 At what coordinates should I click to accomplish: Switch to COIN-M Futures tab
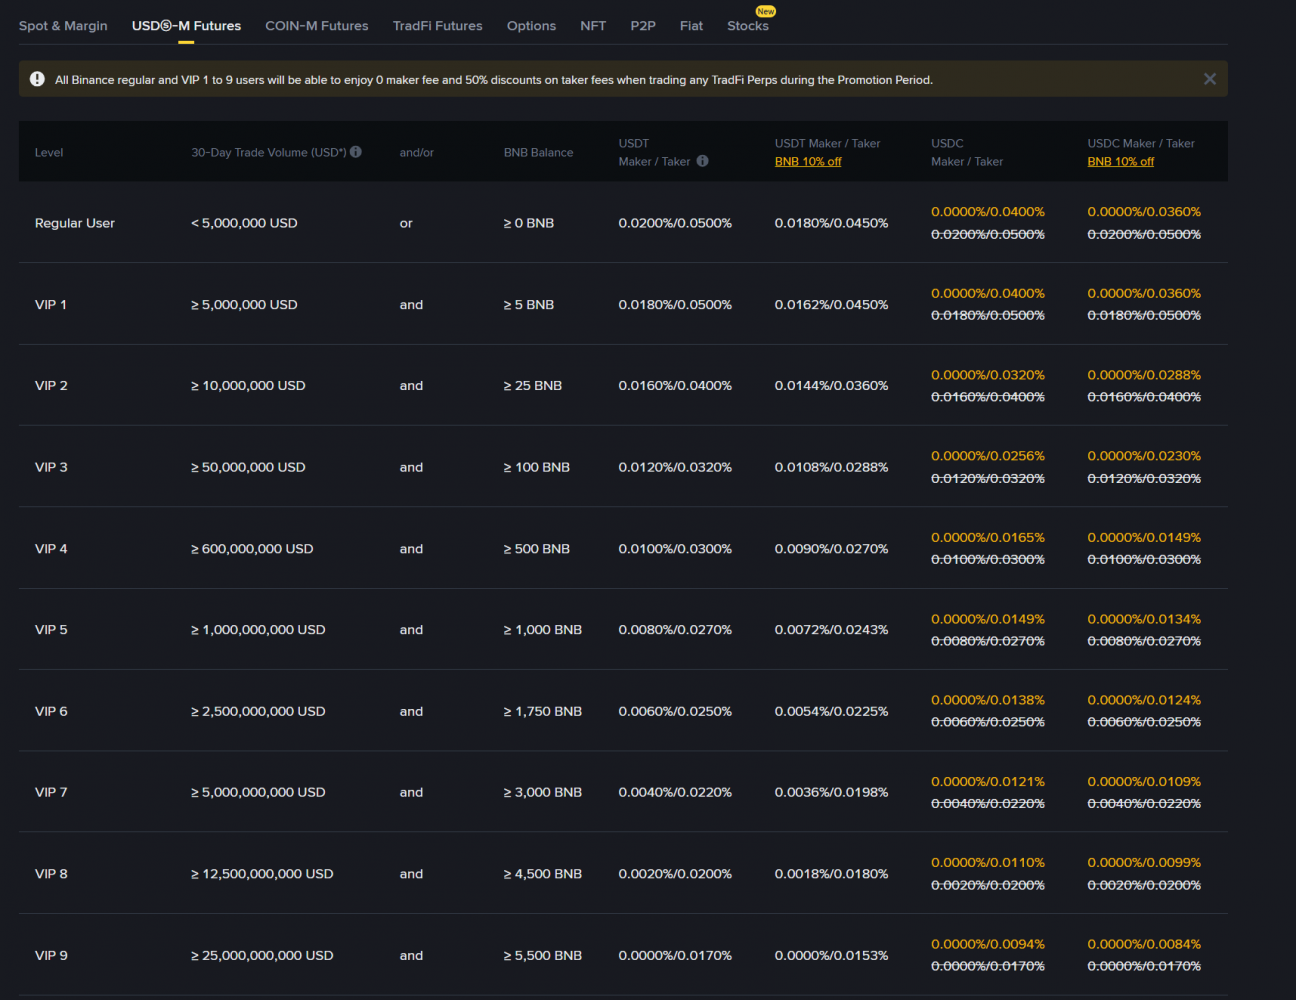(317, 26)
